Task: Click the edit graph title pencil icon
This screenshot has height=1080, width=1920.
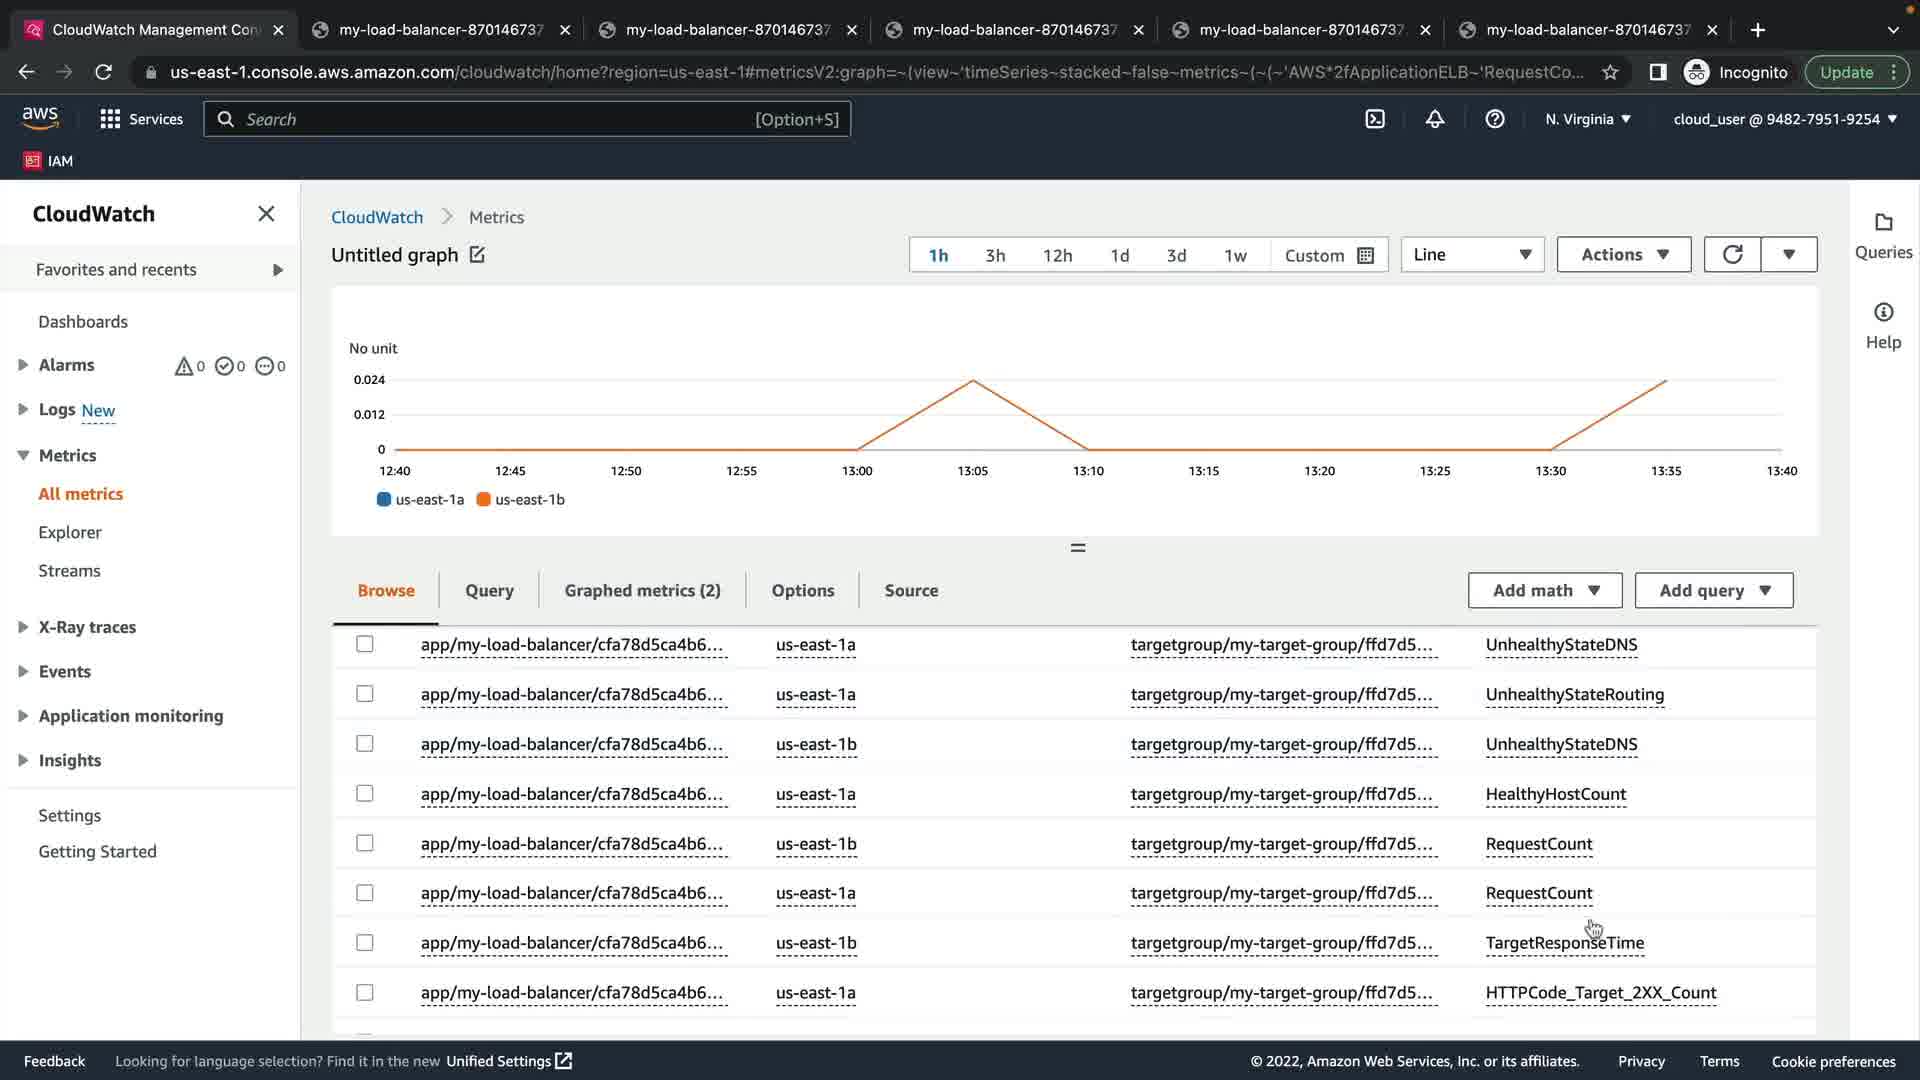Action: click(477, 255)
